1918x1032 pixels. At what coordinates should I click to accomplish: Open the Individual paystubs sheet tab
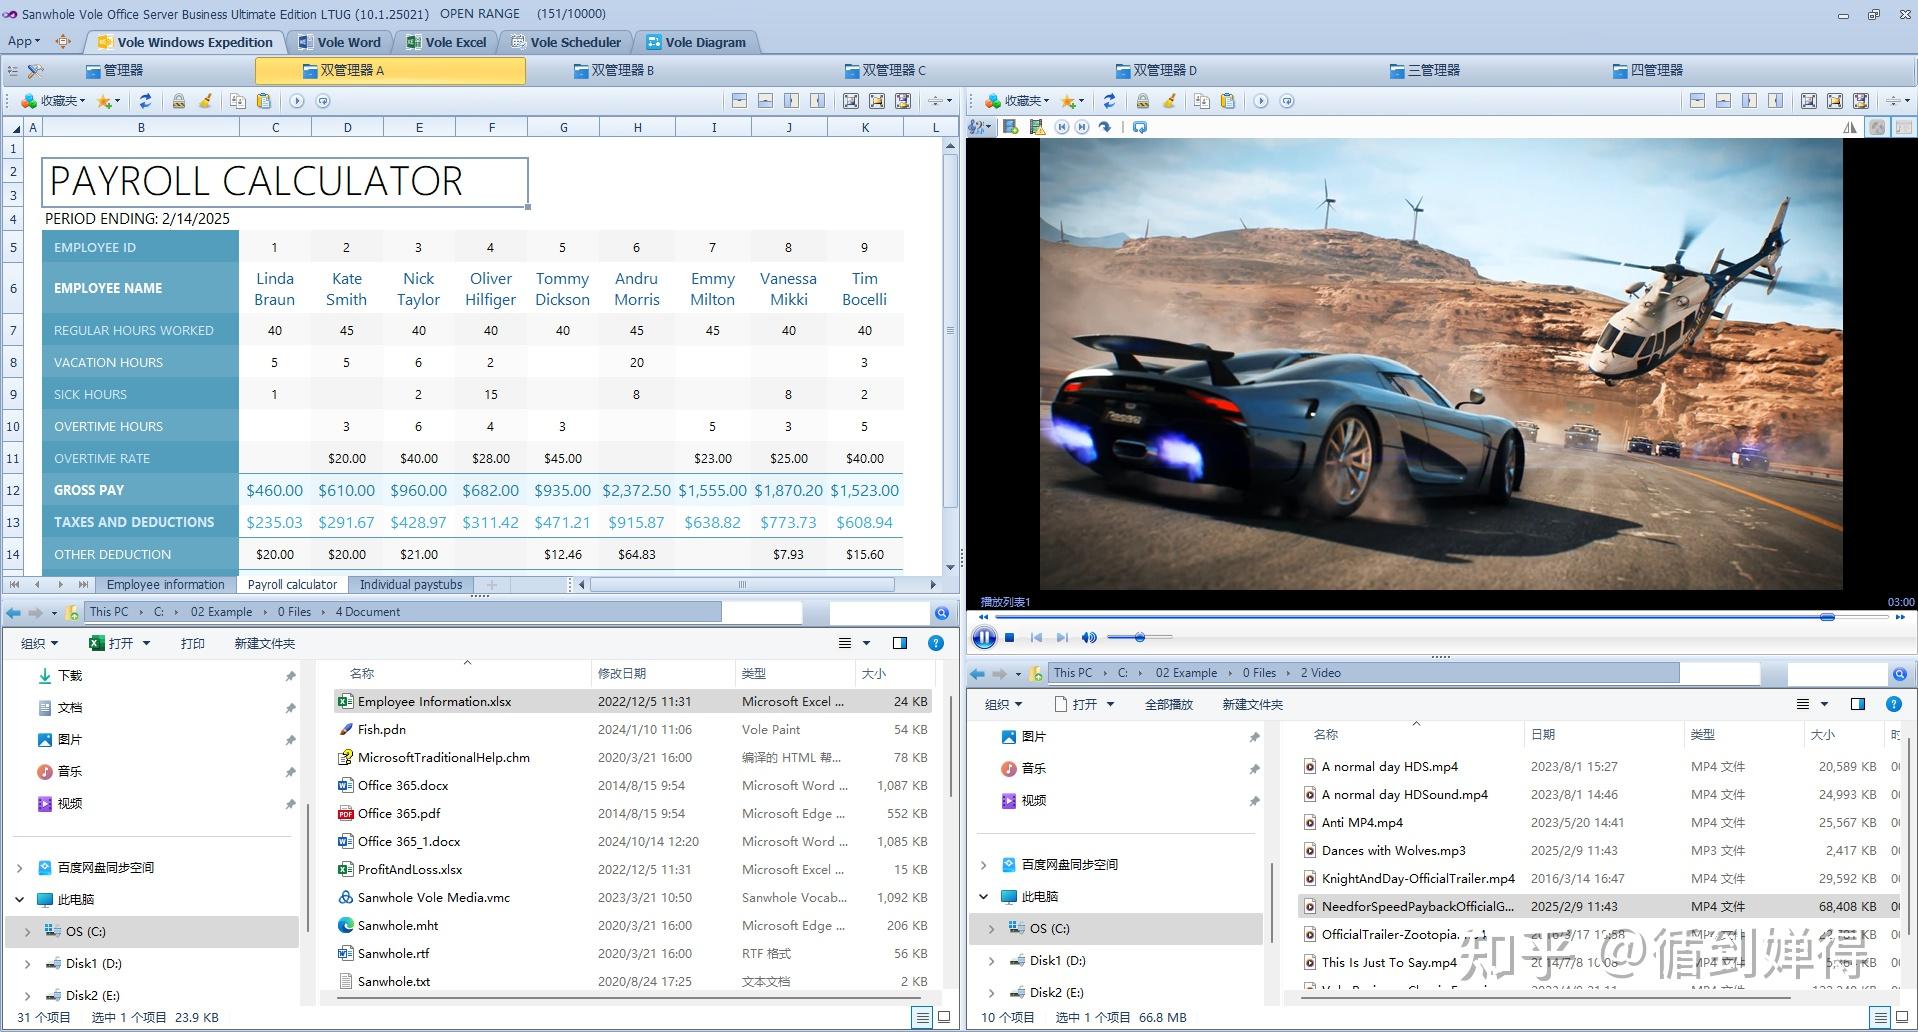coord(411,584)
